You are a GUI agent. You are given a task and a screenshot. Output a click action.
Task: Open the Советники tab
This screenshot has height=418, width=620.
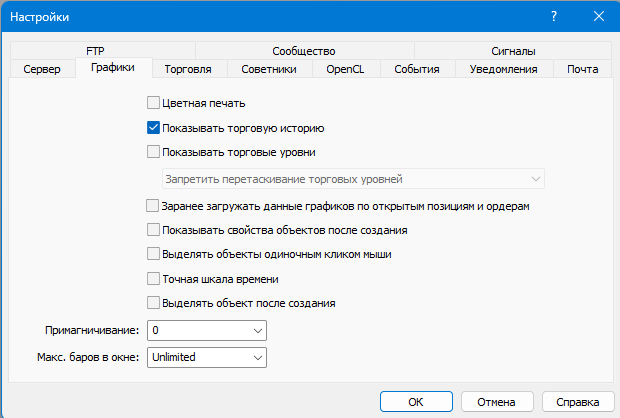pos(269,69)
